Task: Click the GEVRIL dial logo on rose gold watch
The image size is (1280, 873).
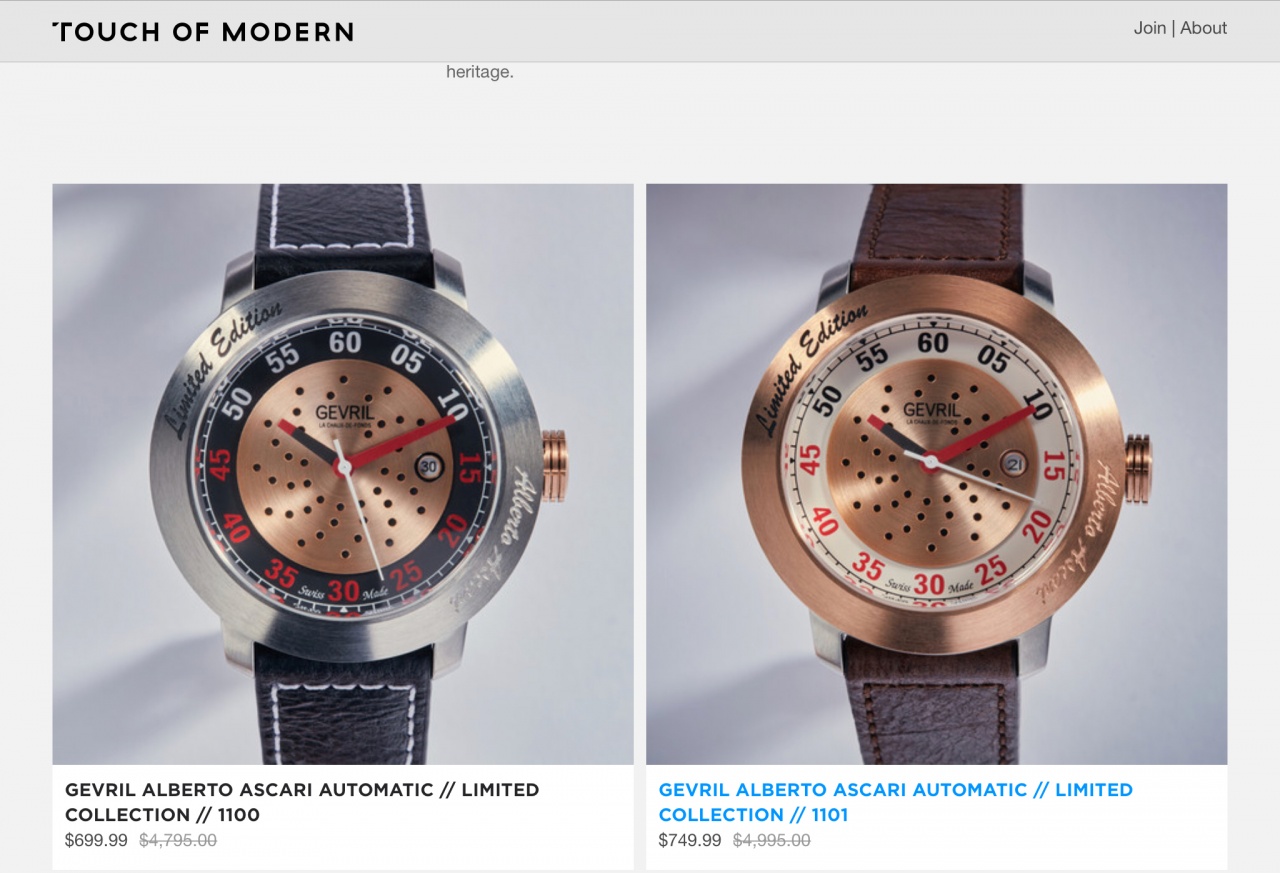Action: 932,409
